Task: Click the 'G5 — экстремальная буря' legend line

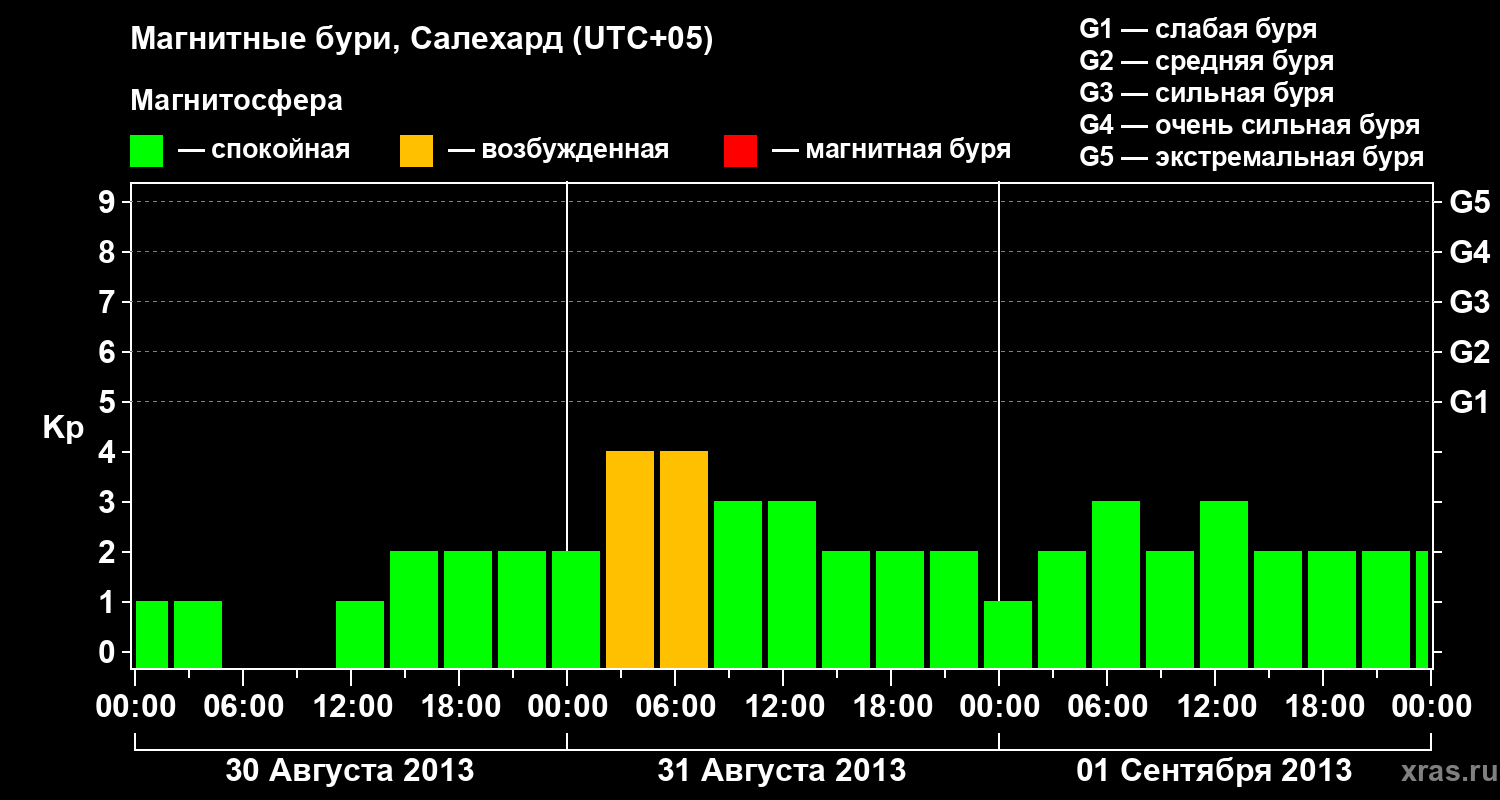Action: (x=1252, y=157)
